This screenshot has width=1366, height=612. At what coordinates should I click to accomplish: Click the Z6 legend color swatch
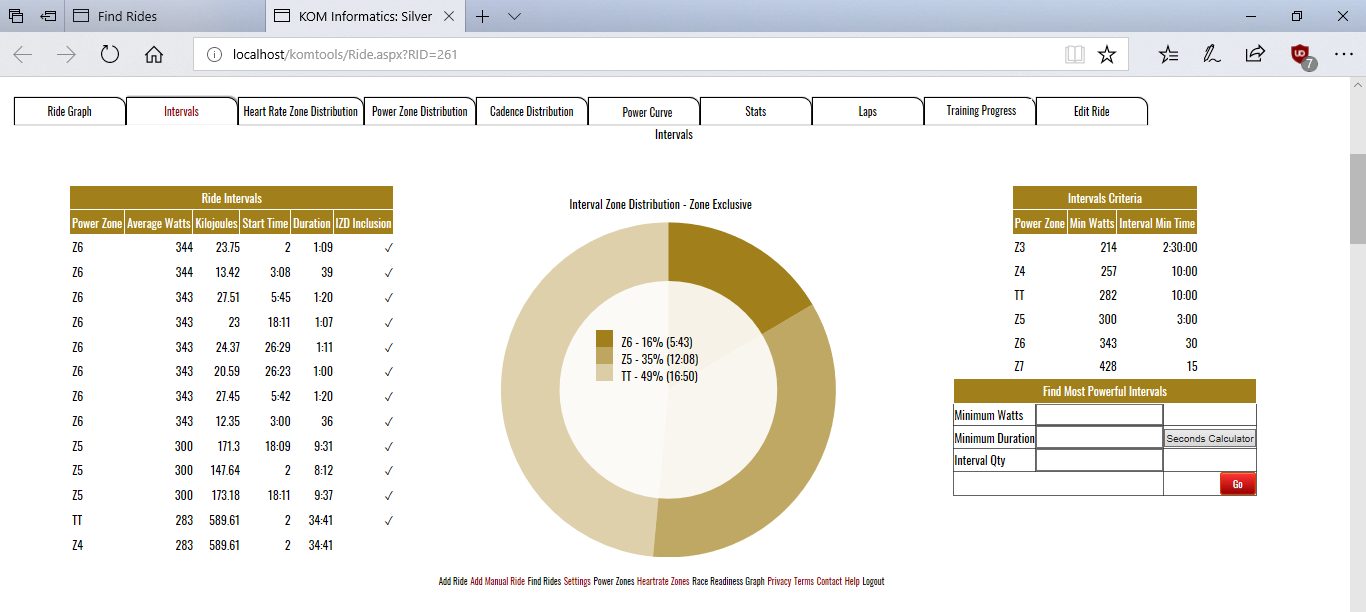tap(604, 341)
